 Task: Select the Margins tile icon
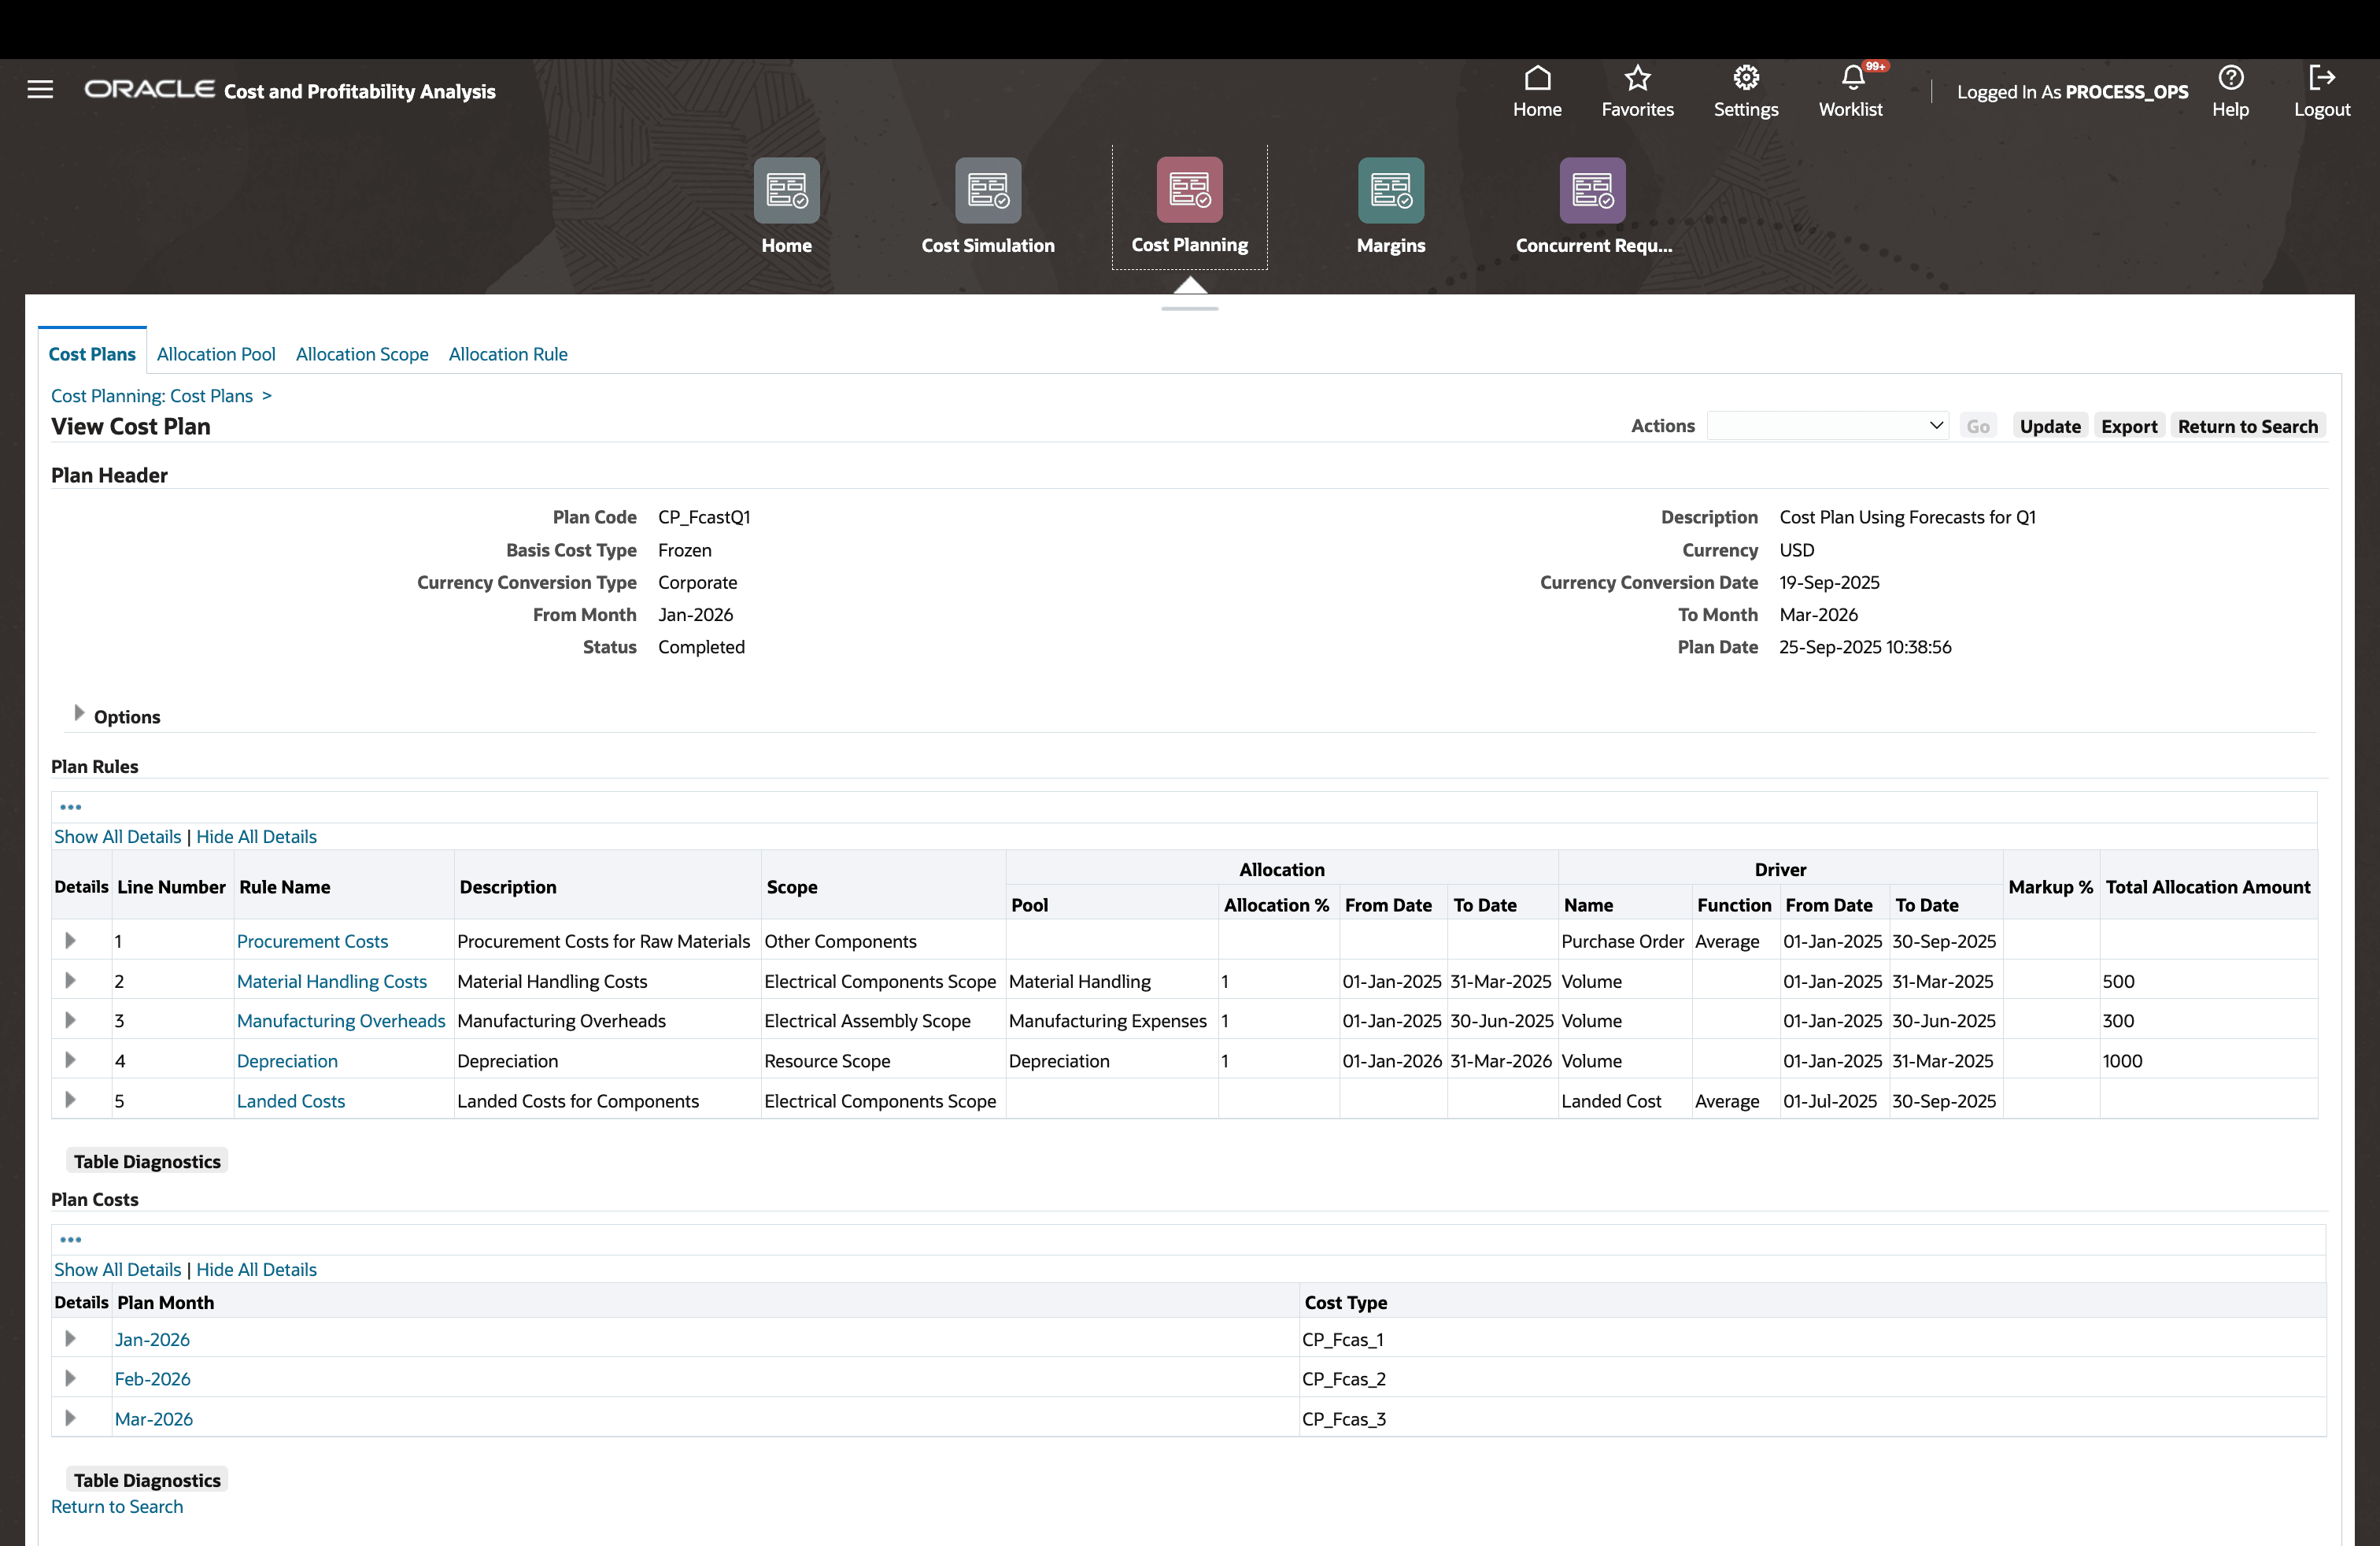tap(1391, 189)
